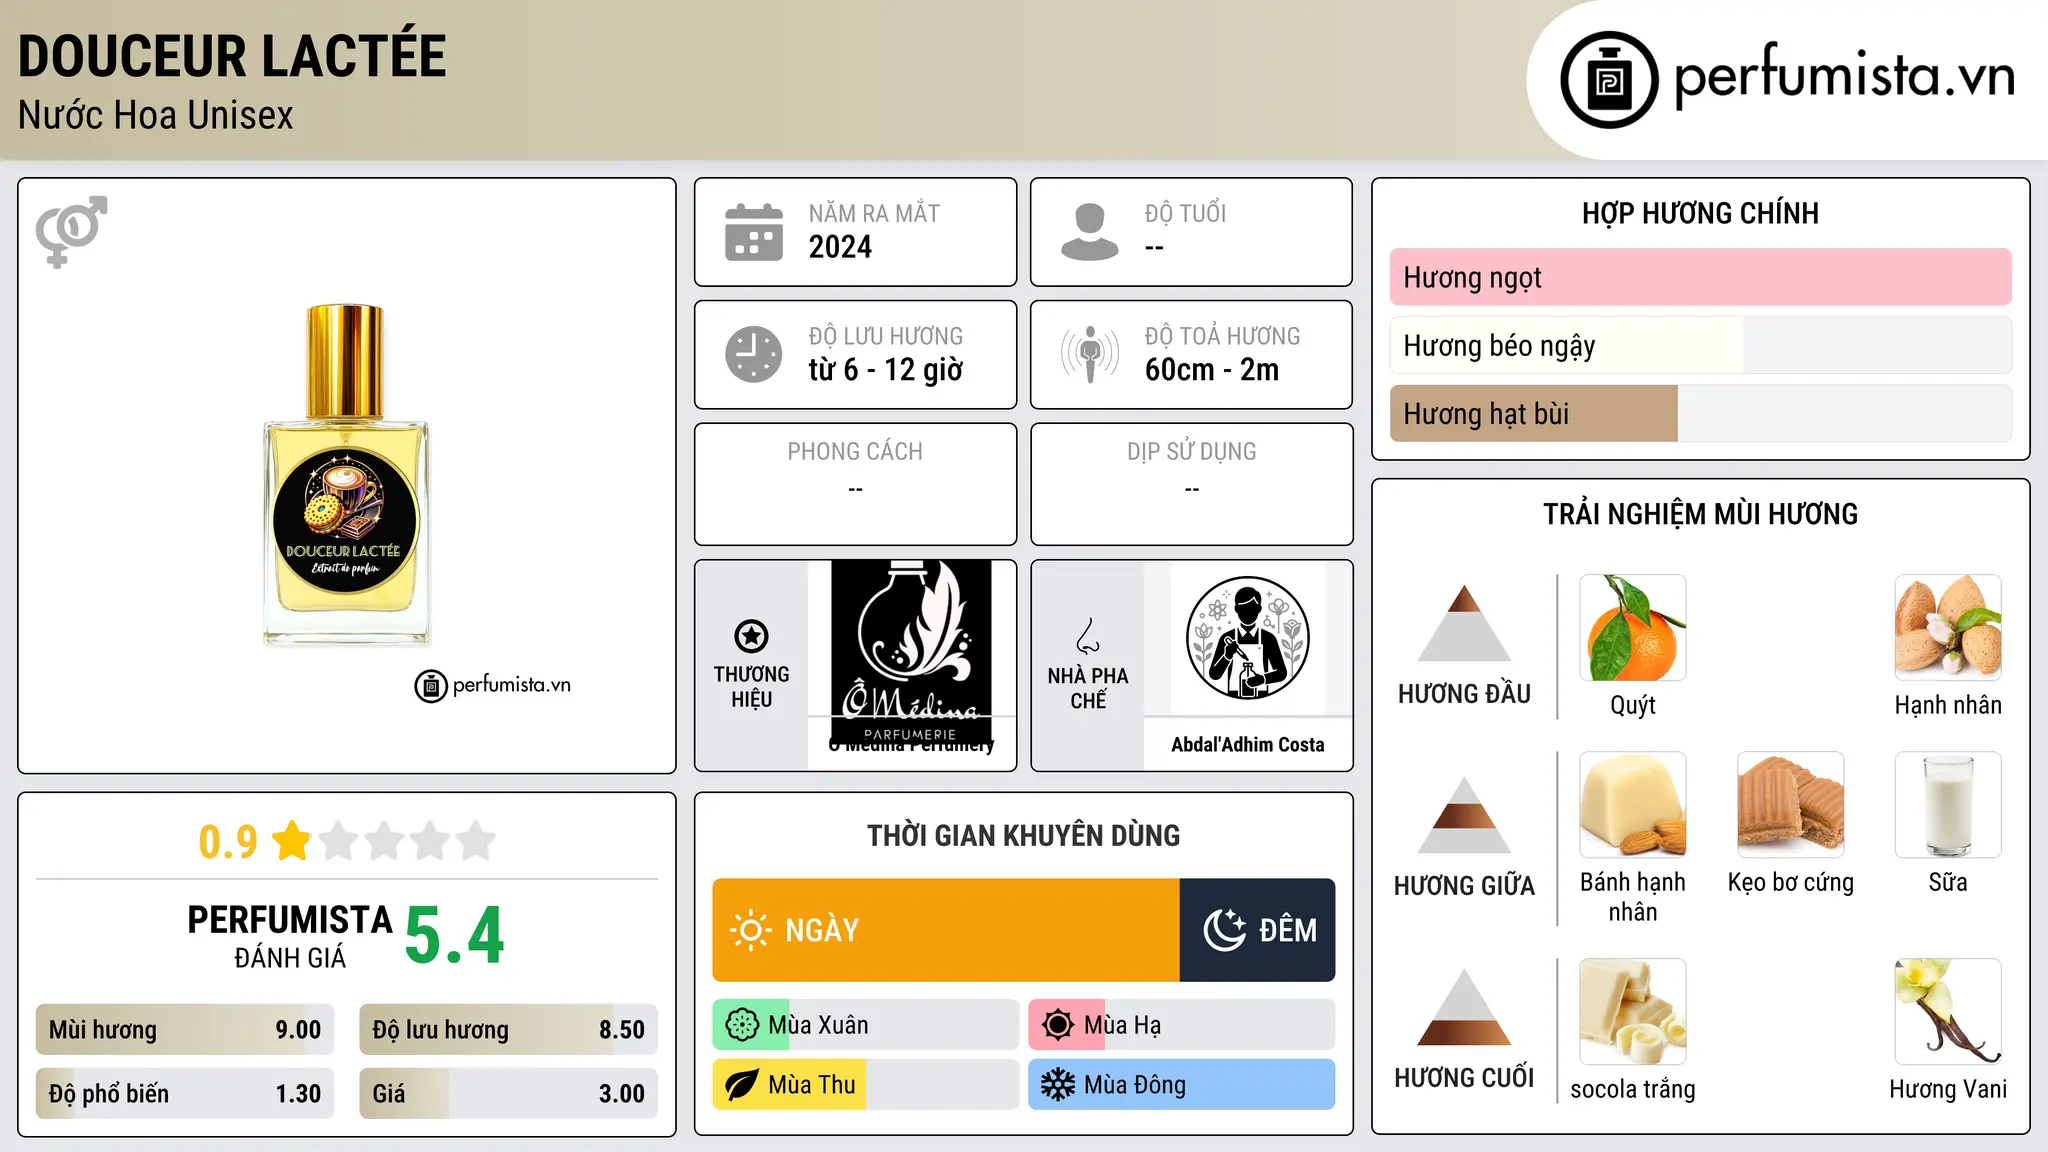2048x1152 pixels.
Task: Click the gold rating star
Action: point(292,840)
